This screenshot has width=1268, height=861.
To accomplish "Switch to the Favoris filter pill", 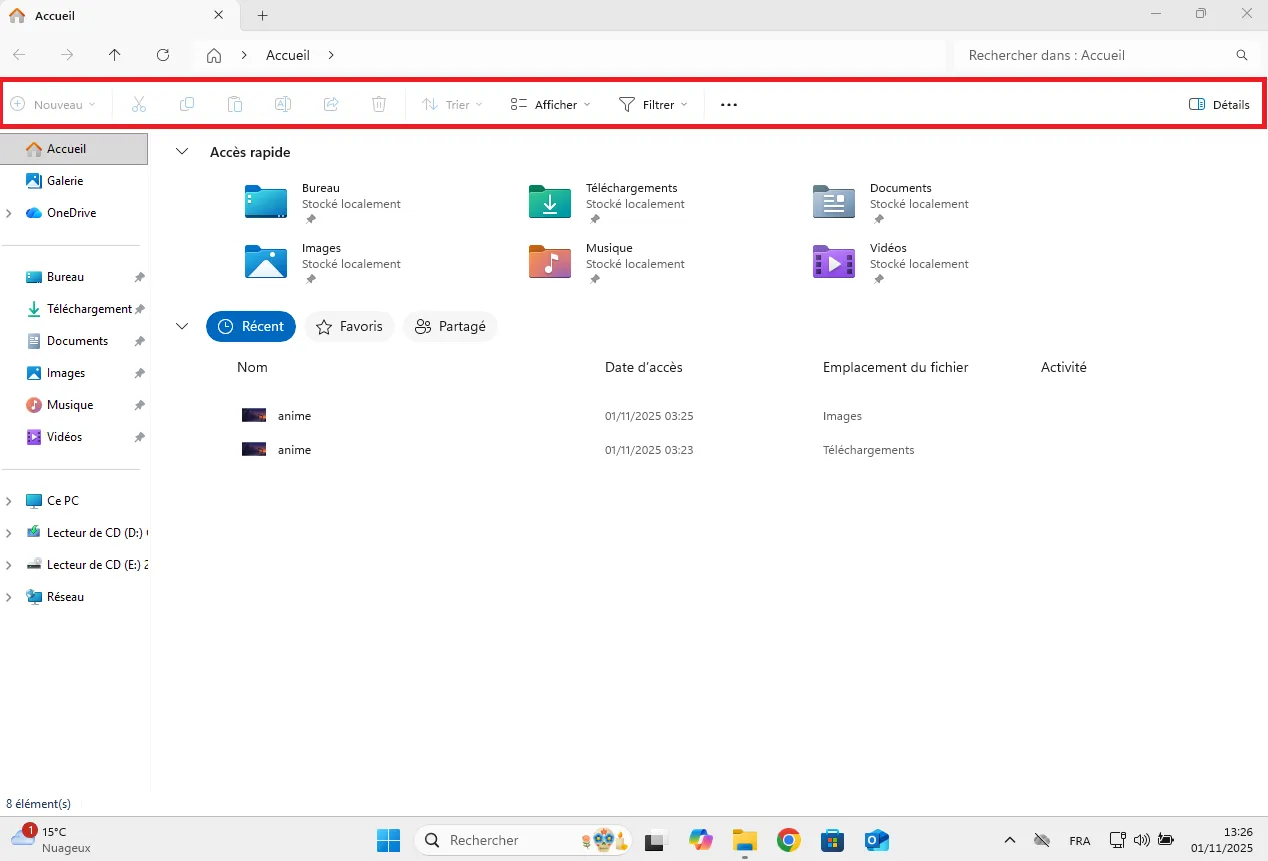I will pos(349,326).
